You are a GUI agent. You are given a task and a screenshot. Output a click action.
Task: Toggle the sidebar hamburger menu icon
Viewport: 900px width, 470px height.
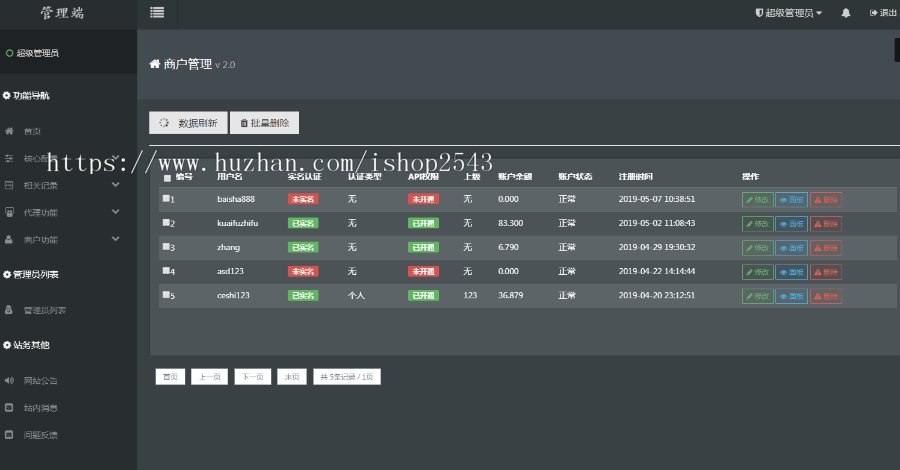pos(157,13)
